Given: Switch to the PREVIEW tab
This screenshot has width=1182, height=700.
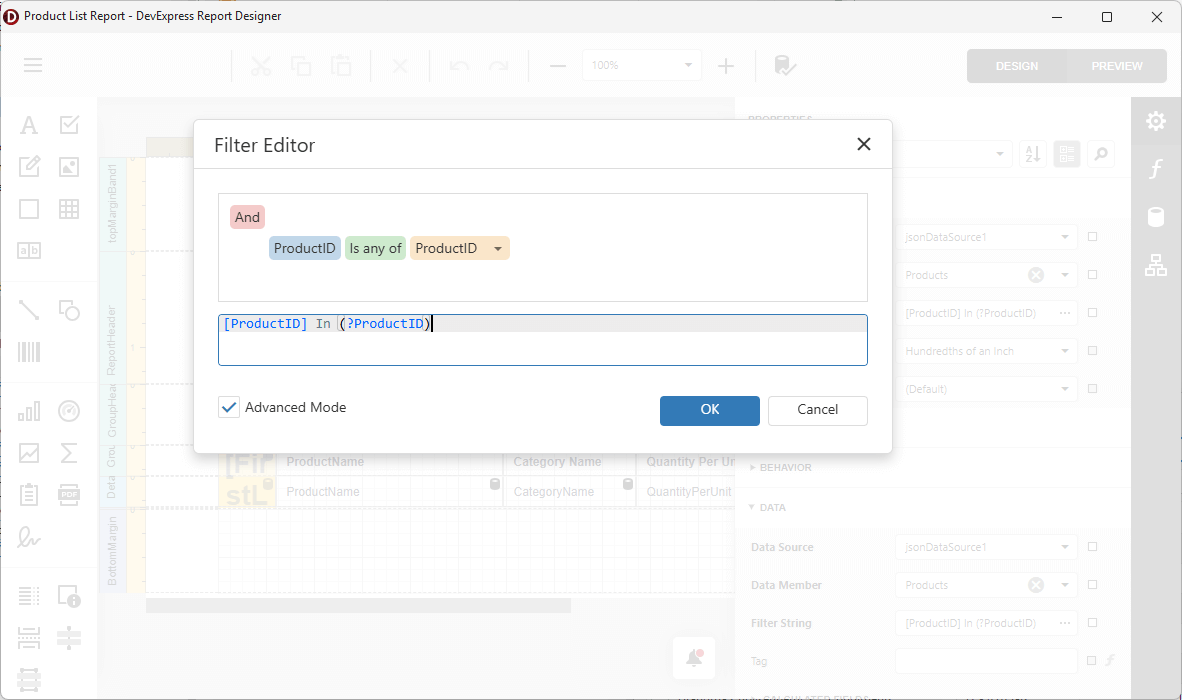Looking at the screenshot, I should 1116,65.
